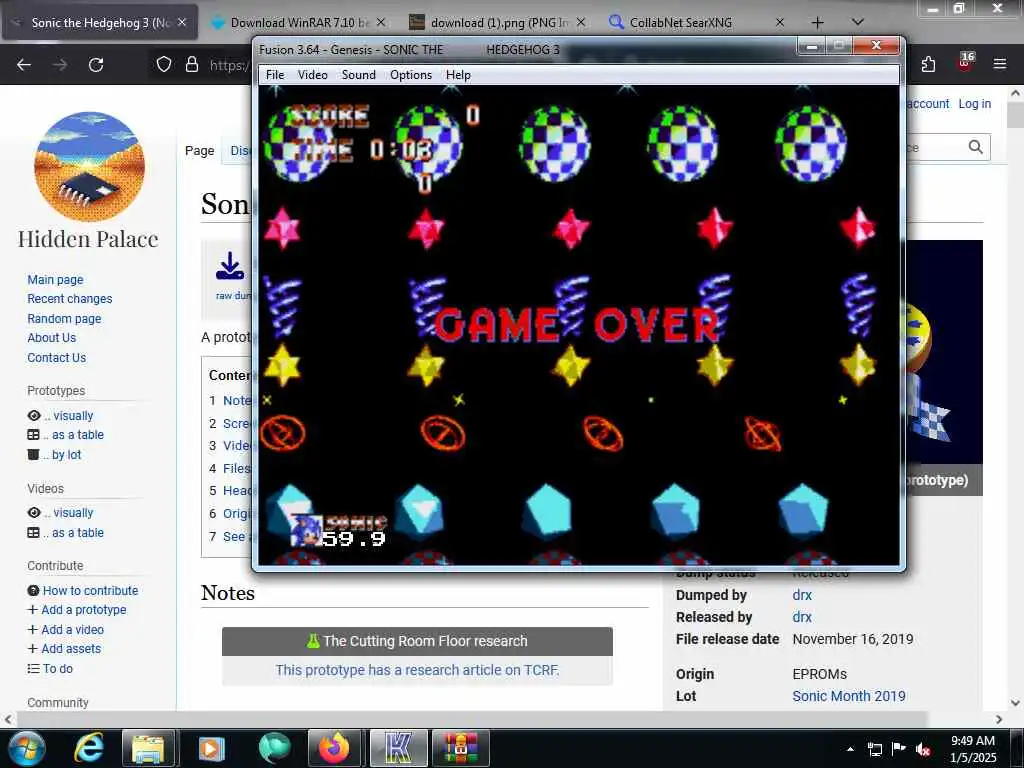Open About Us link

pyautogui.click(x=52, y=338)
